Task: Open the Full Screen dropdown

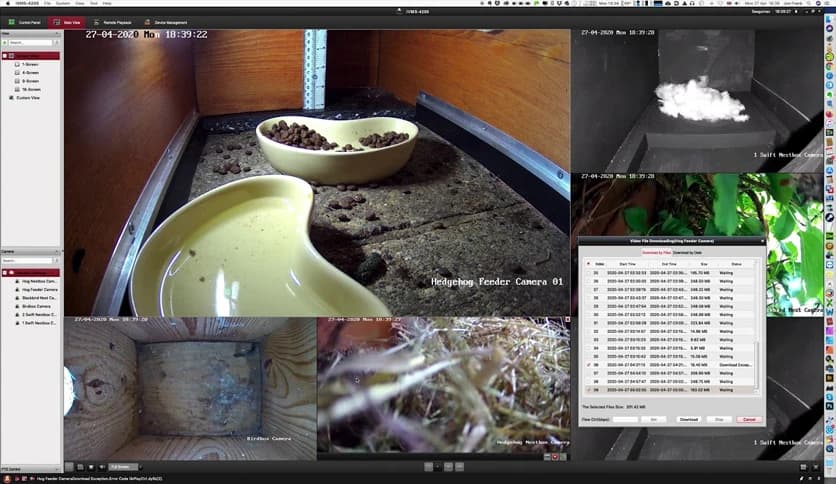Action: [123, 467]
